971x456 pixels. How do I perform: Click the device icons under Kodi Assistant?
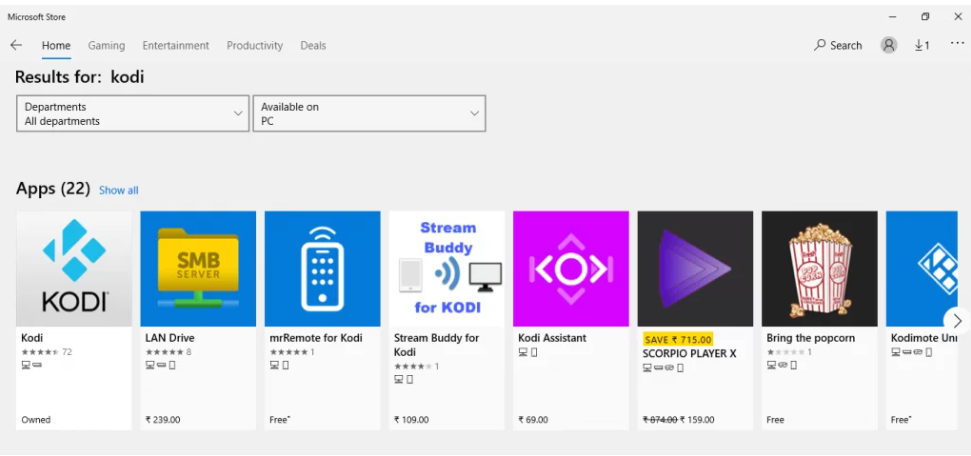pyautogui.click(x=528, y=352)
